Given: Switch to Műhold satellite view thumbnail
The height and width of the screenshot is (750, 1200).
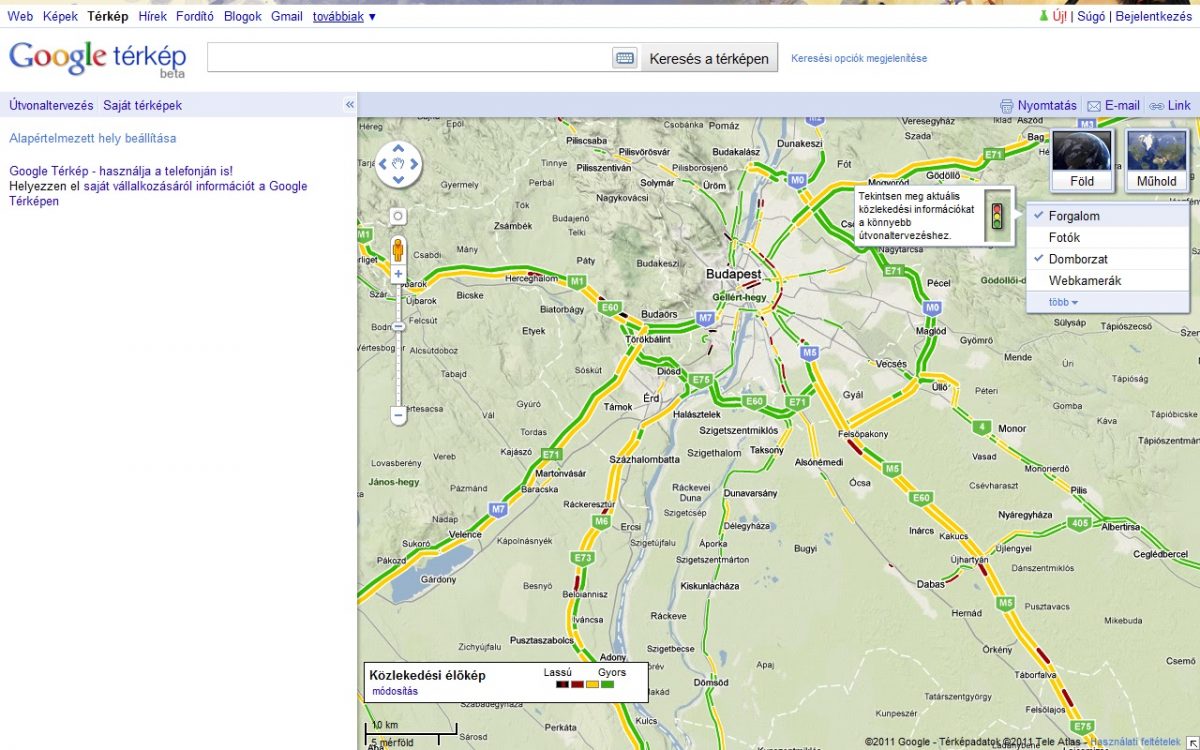Looking at the screenshot, I should tap(1156, 160).
